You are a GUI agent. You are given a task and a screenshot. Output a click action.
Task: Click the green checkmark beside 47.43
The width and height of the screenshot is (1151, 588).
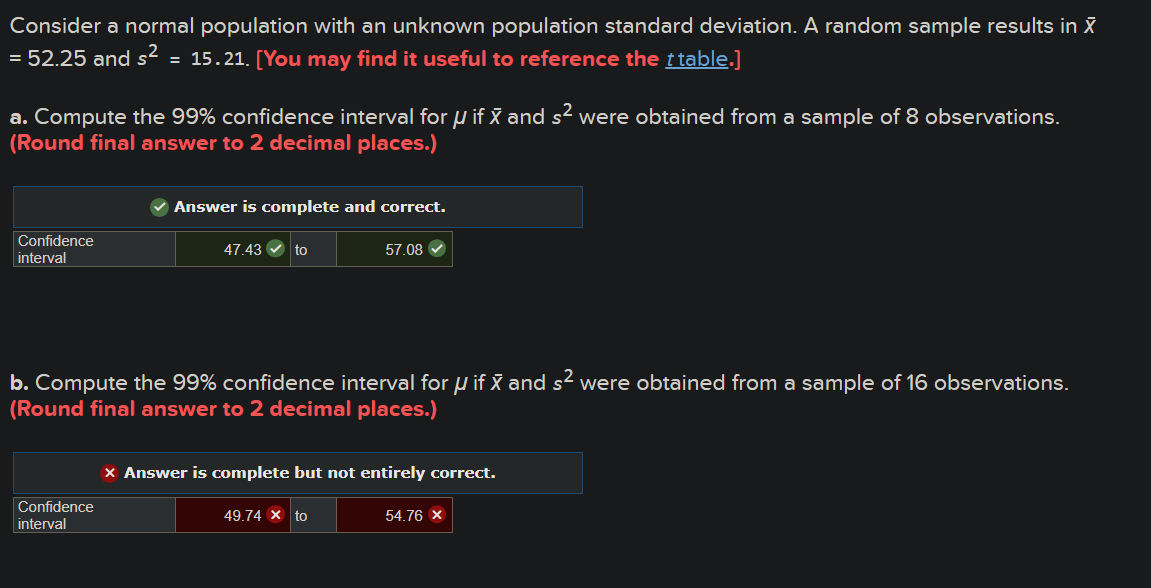275,249
